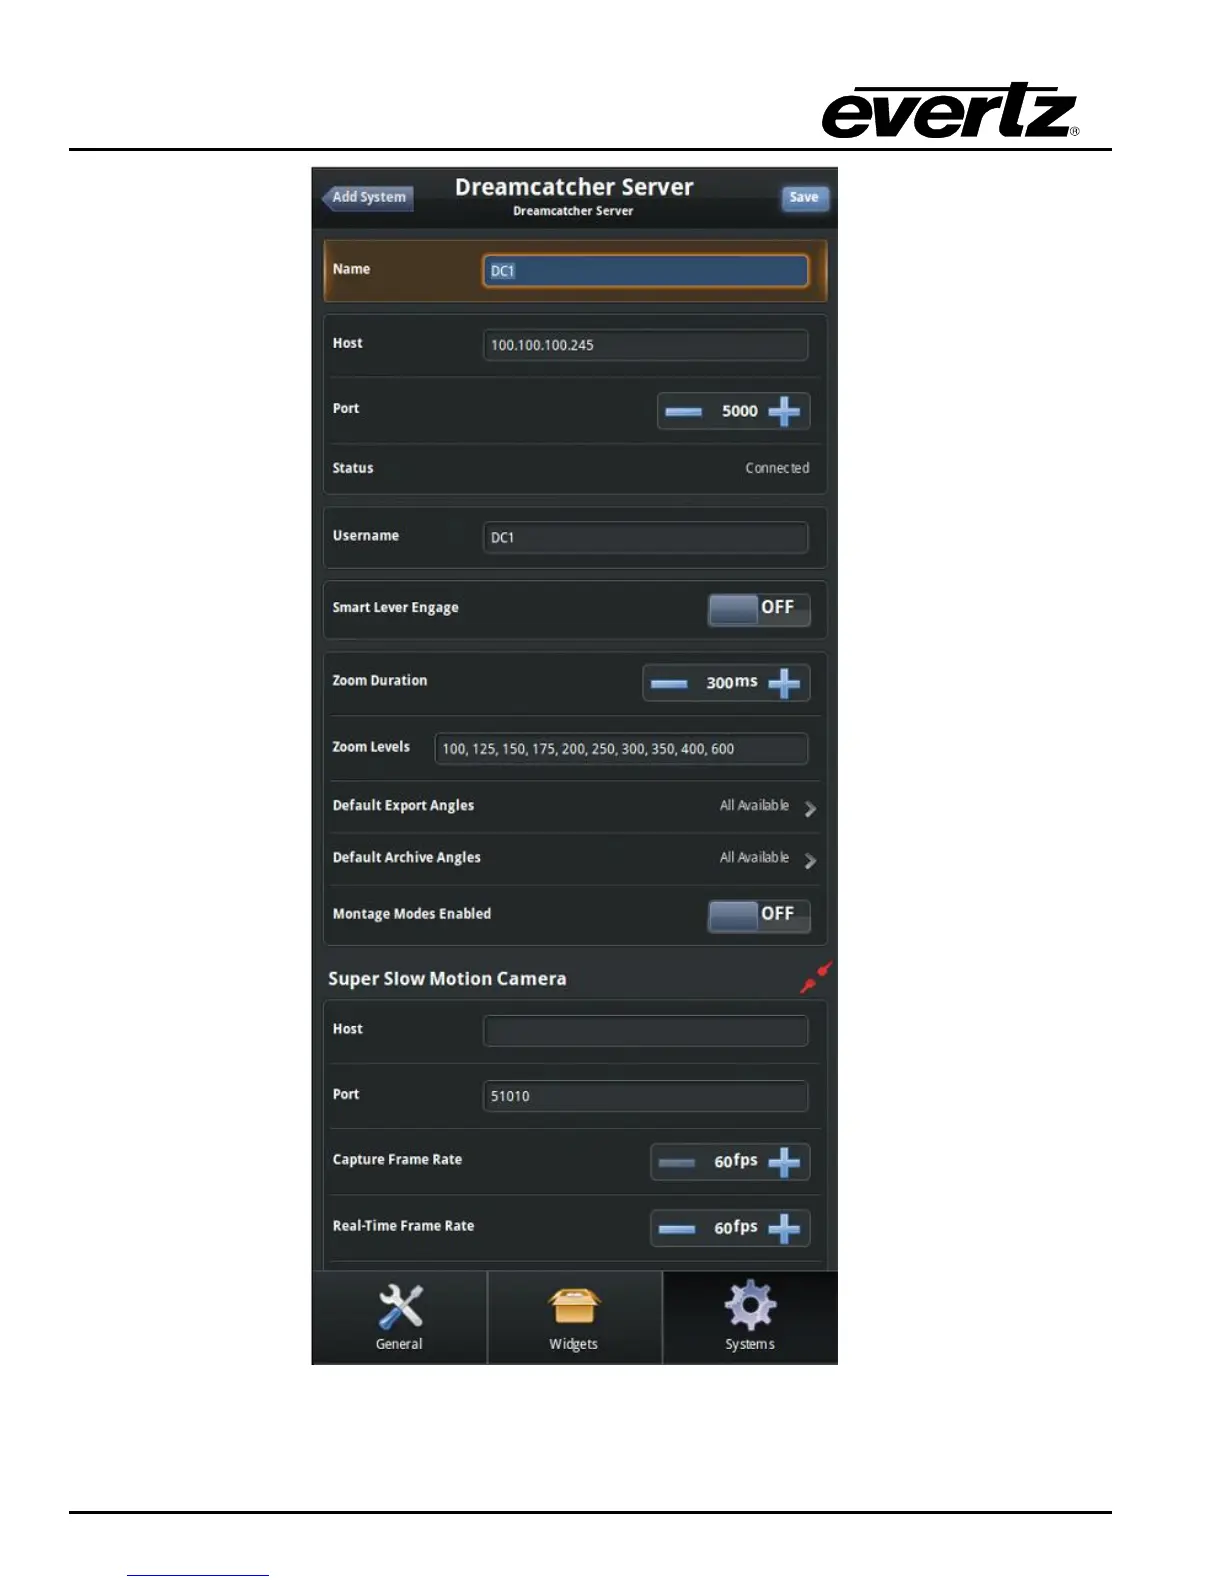The width and height of the screenshot is (1224, 1584).
Task: Click the Super Slow Motion Camera Host field
Action: point(645,1031)
